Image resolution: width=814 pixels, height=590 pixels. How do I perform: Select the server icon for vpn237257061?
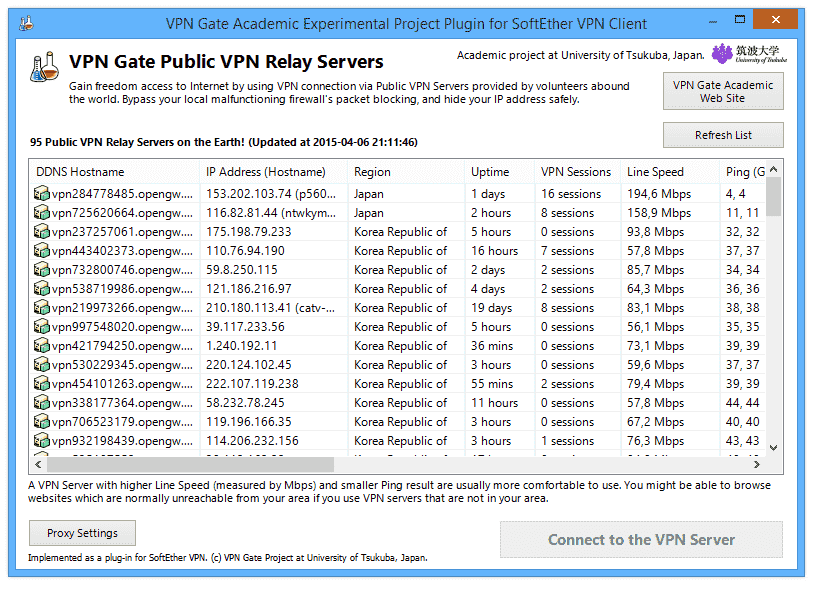42,232
